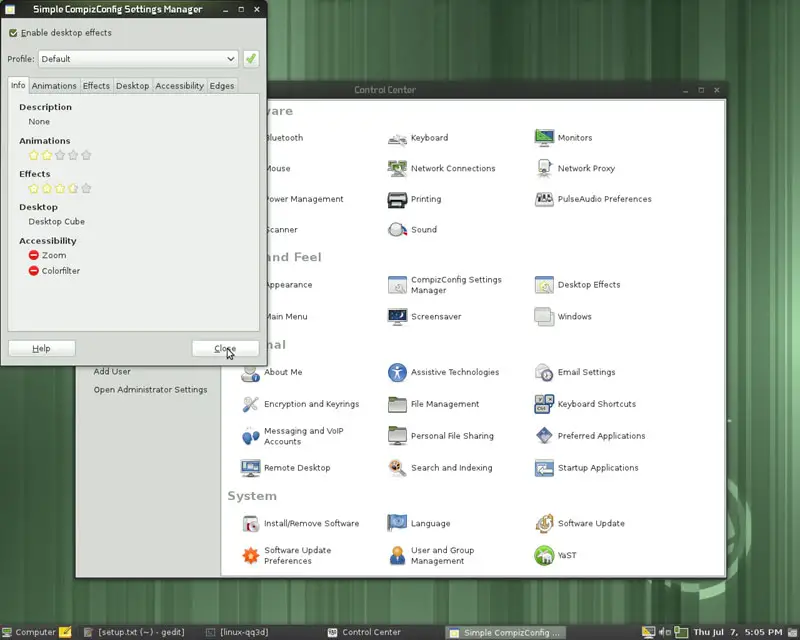Switch to the Animations tab
The image size is (800, 640).
point(54,86)
